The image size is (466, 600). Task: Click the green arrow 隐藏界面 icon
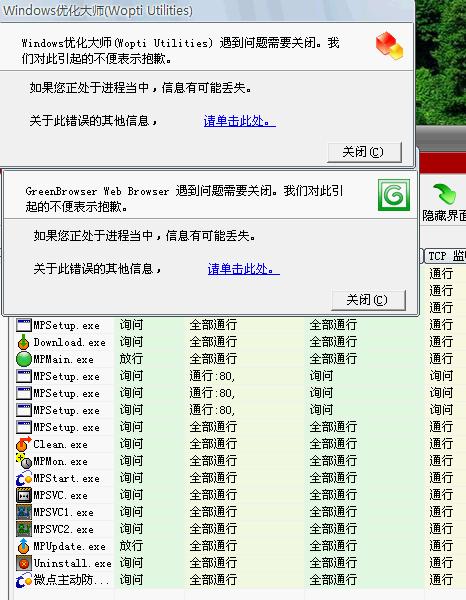click(x=445, y=194)
